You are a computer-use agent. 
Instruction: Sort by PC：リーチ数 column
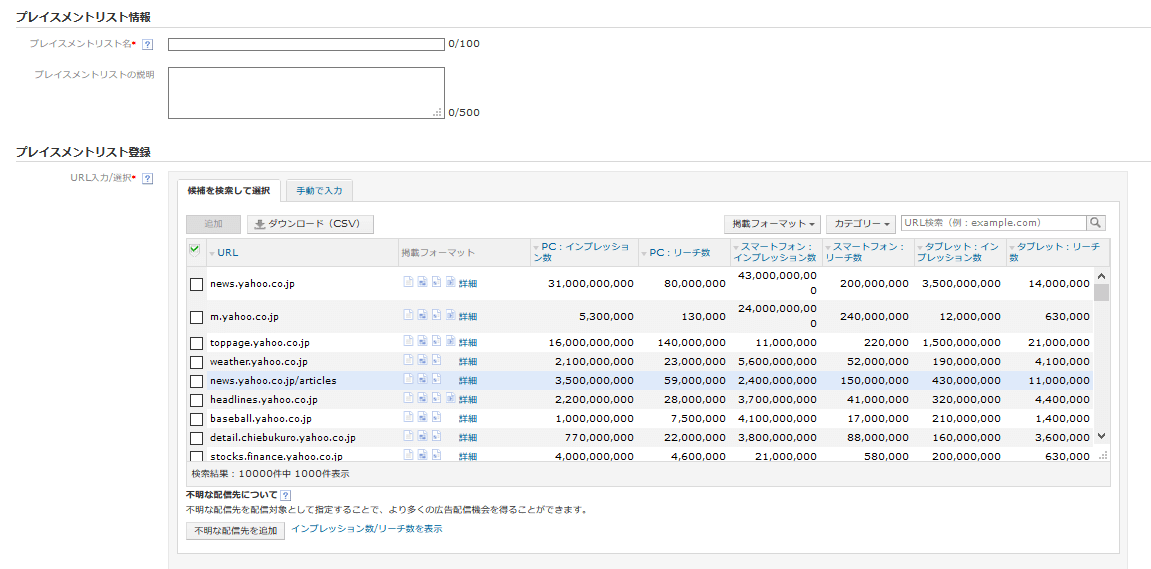click(x=680, y=253)
